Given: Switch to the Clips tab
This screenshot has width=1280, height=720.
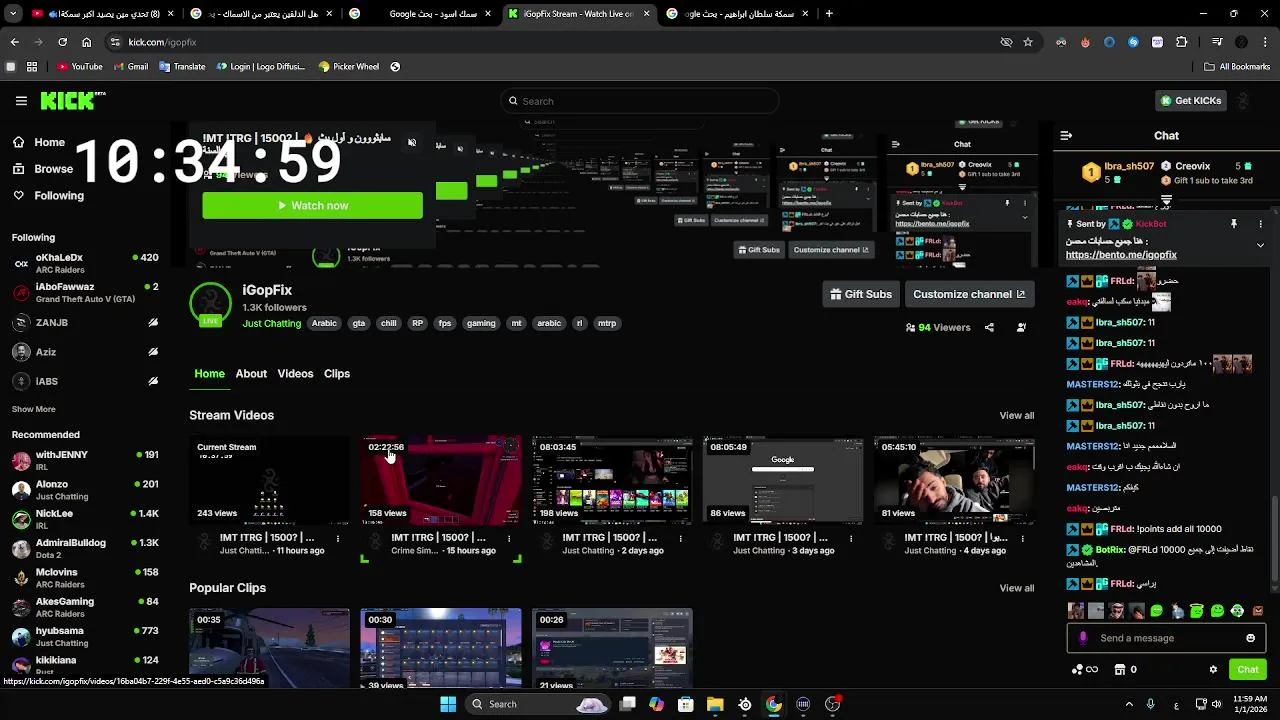Looking at the screenshot, I should click(337, 373).
